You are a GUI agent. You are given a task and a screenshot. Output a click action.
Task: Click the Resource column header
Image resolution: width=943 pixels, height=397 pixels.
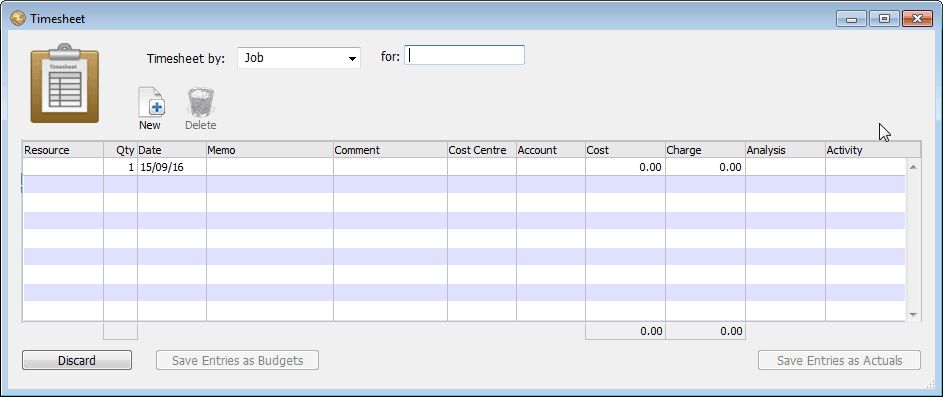point(63,150)
